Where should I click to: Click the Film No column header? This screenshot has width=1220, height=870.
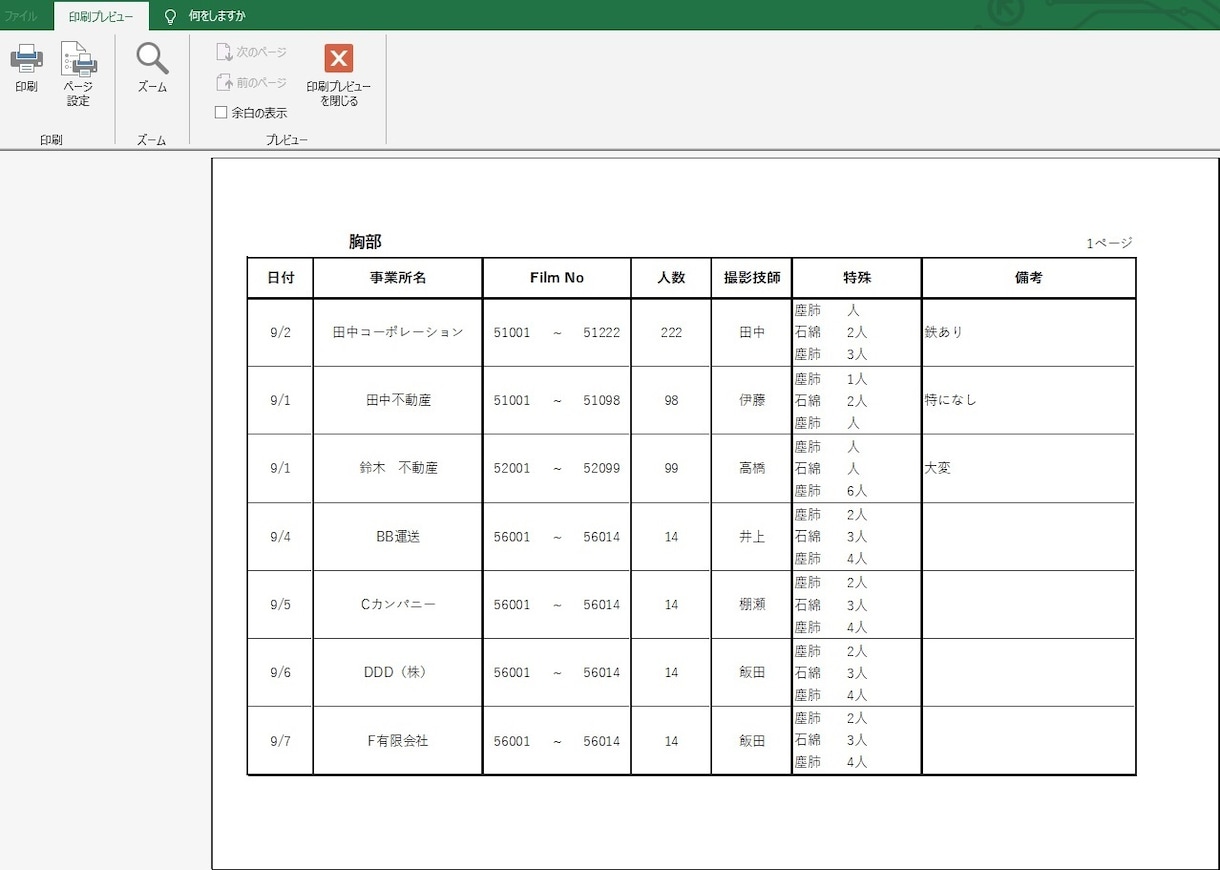(x=557, y=278)
